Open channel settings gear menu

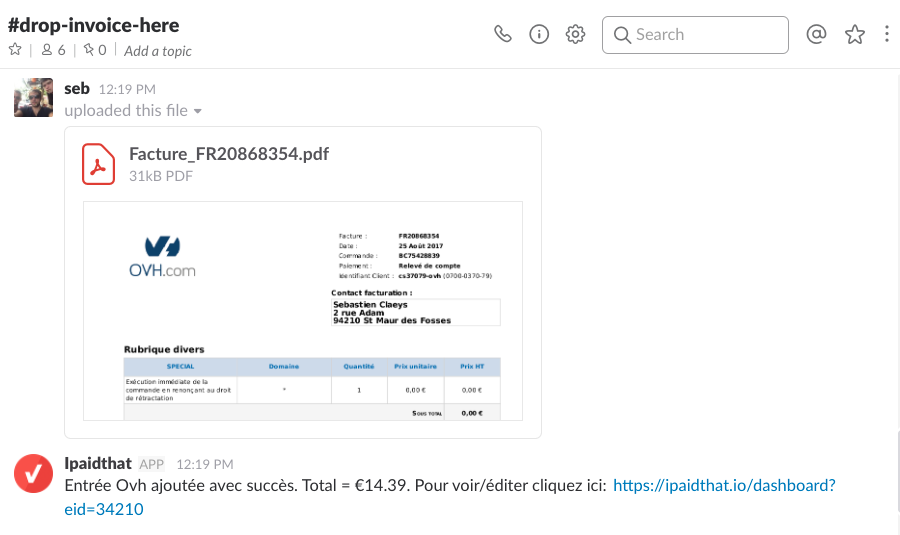point(575,34)
